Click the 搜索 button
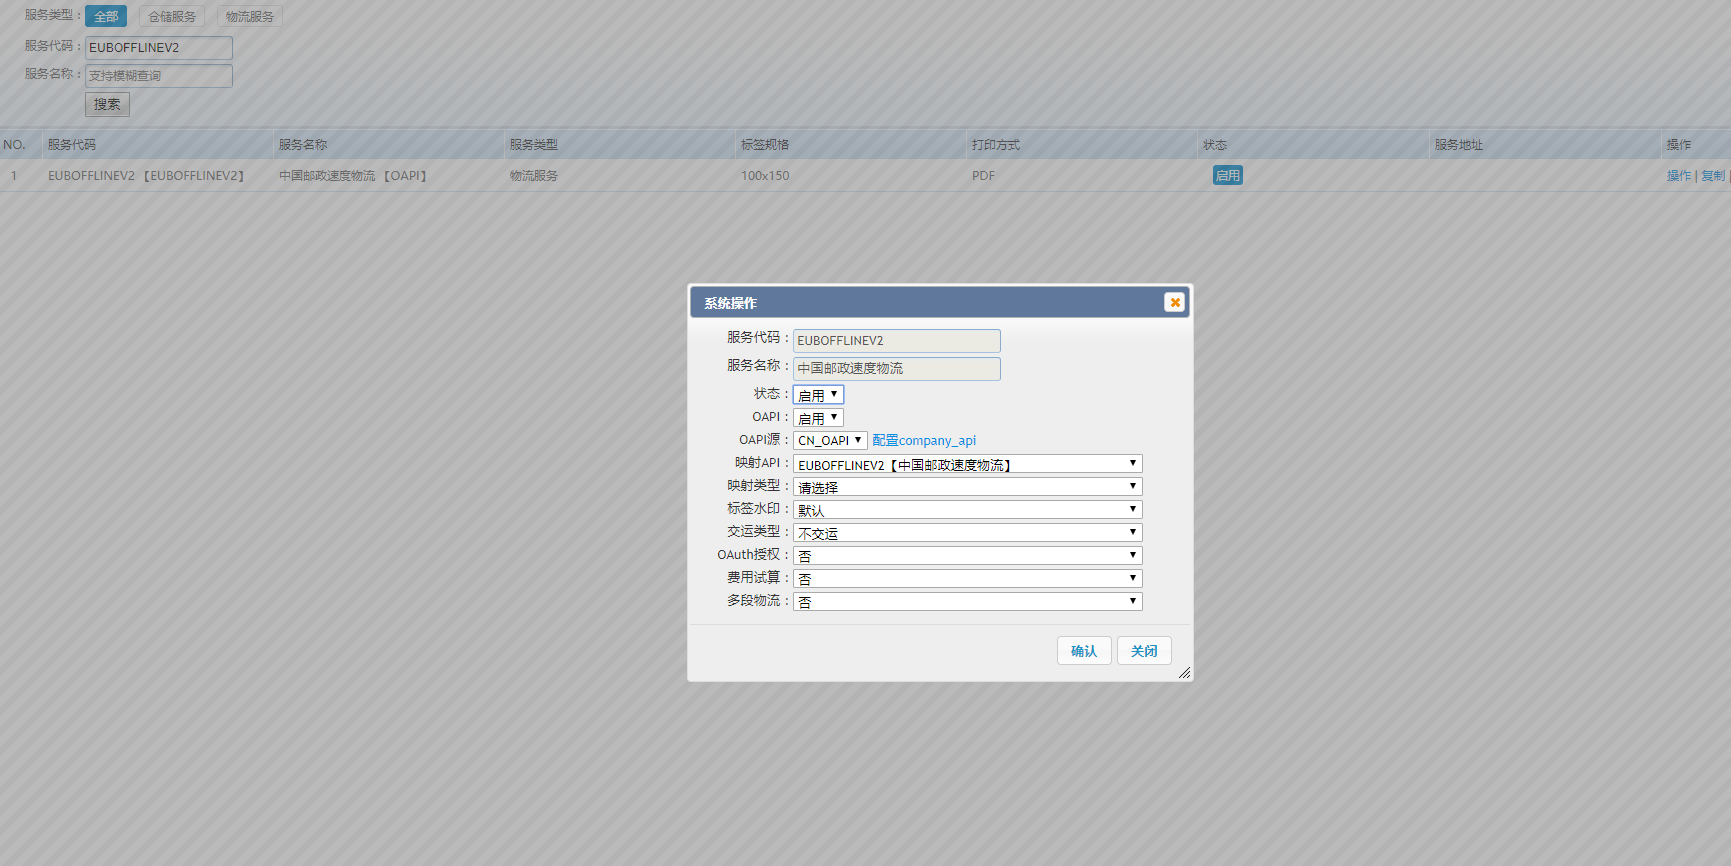The image size is (1731, 866). (x=107, y=104)
